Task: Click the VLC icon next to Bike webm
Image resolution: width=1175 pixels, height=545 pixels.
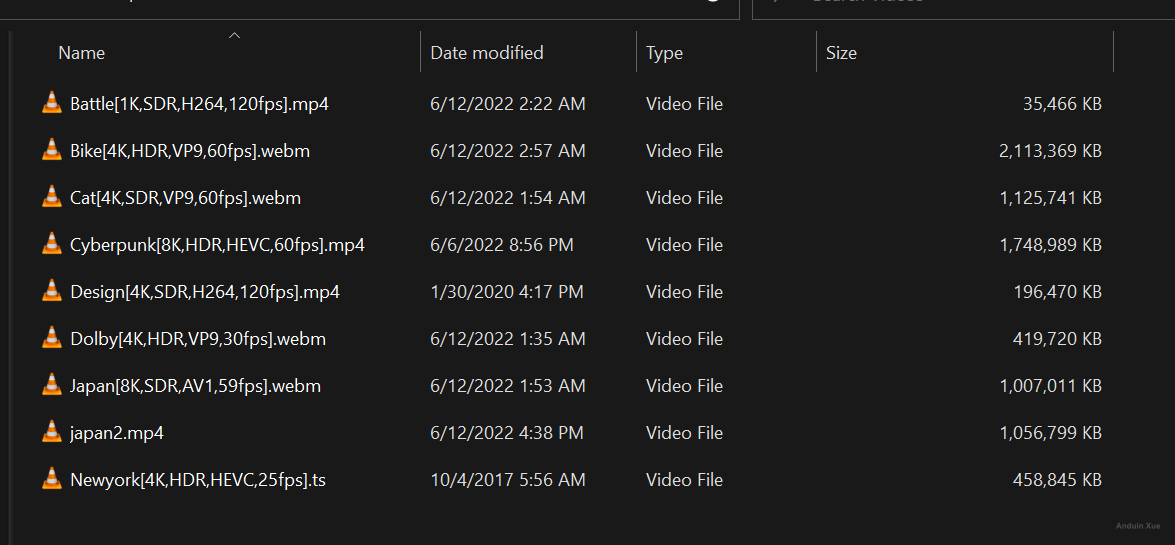Action: pyautogui.click(x=52, y=150)
